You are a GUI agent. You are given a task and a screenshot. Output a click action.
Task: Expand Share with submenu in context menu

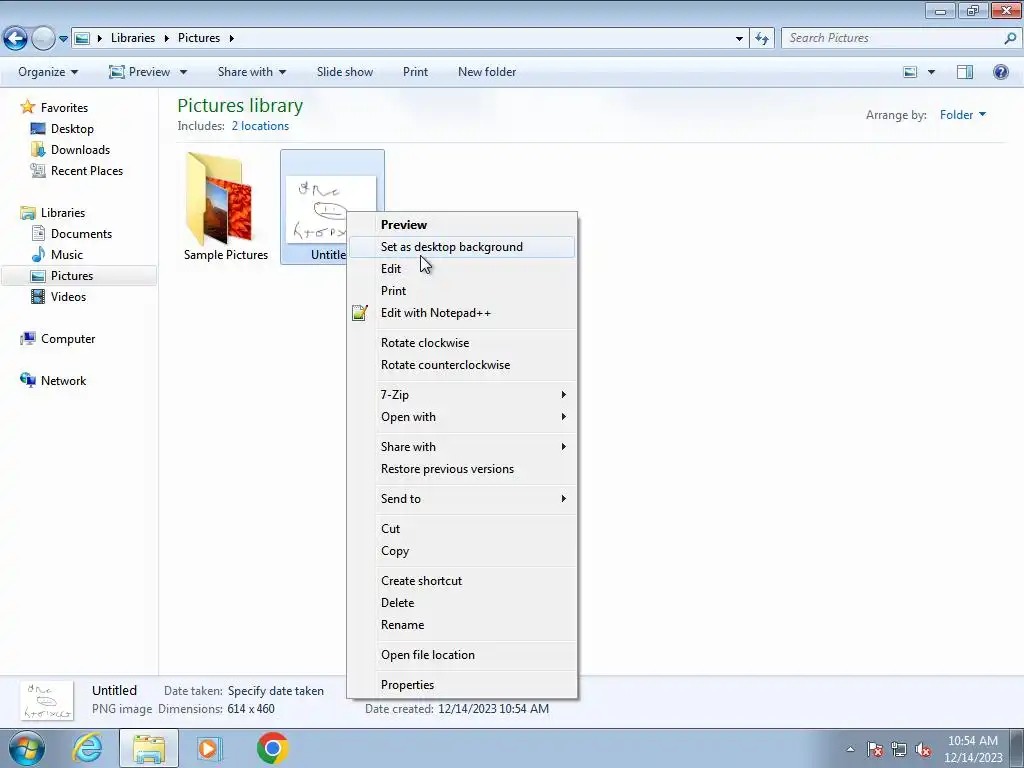462,447
